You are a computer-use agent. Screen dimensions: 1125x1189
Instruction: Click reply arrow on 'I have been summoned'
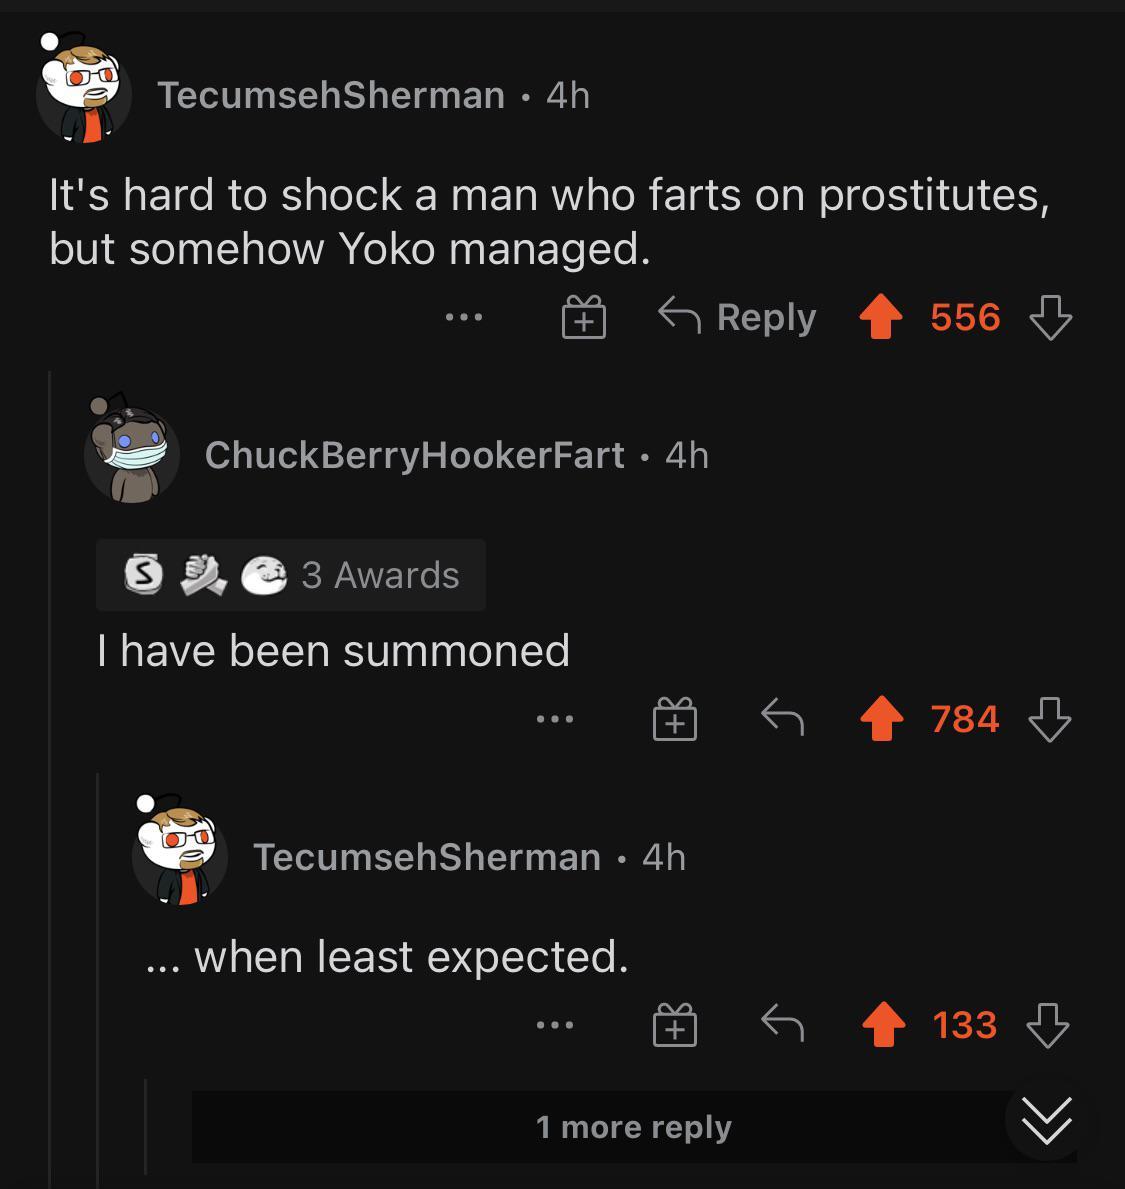(782, 717)
